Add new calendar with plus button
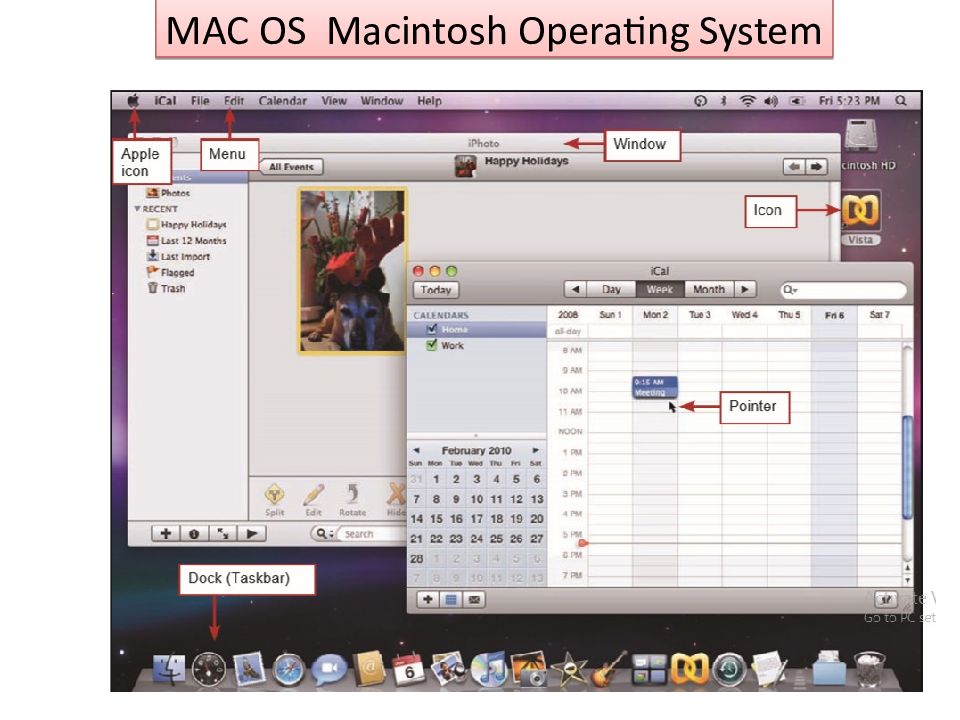The width and height of the screenshot is (960, 720). pos(428,599)
